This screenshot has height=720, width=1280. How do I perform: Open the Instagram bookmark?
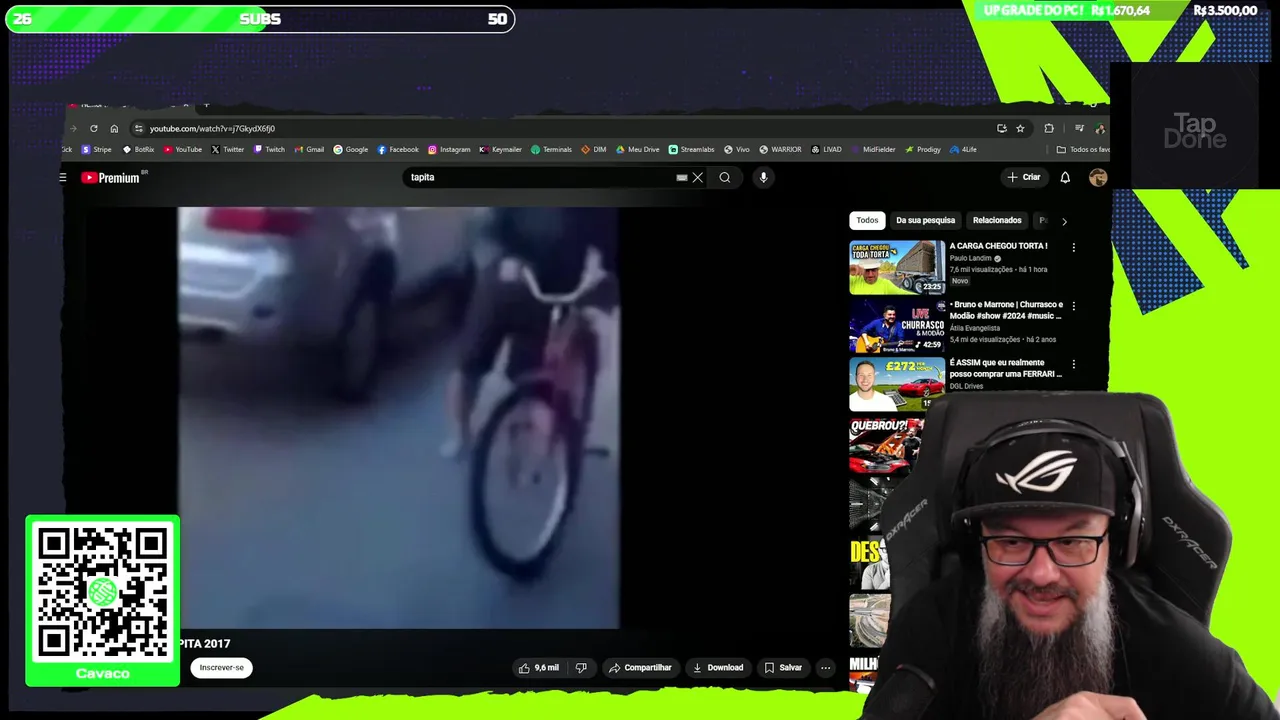click(449, 149)
